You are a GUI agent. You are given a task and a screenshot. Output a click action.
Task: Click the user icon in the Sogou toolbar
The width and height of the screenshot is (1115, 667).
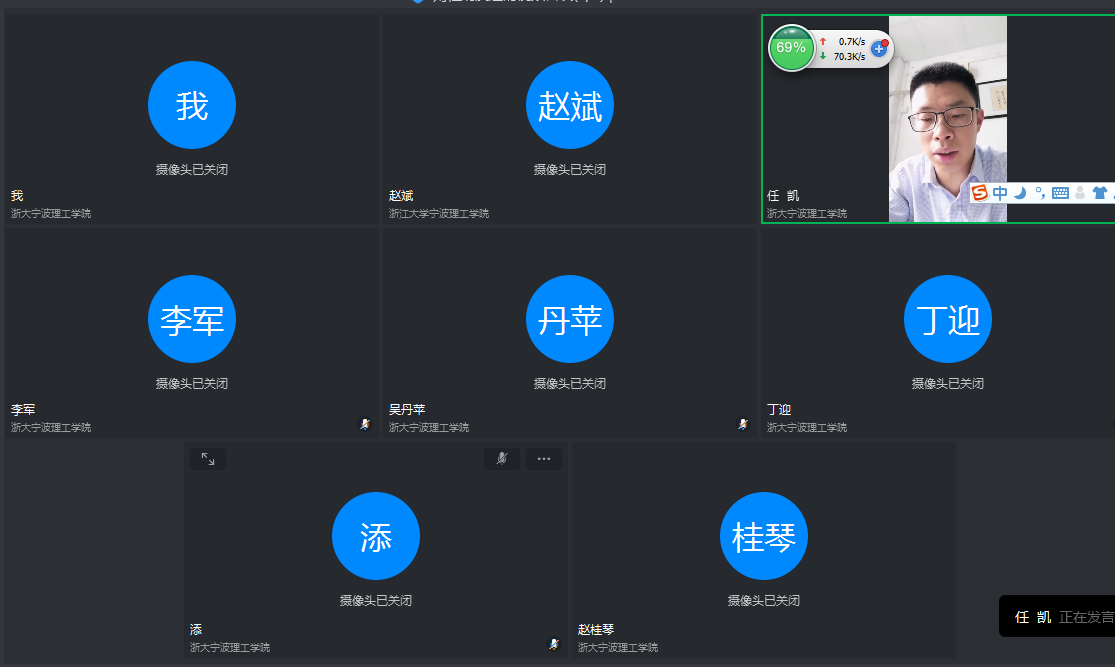pyautogui.click(x=1080, y=193)
